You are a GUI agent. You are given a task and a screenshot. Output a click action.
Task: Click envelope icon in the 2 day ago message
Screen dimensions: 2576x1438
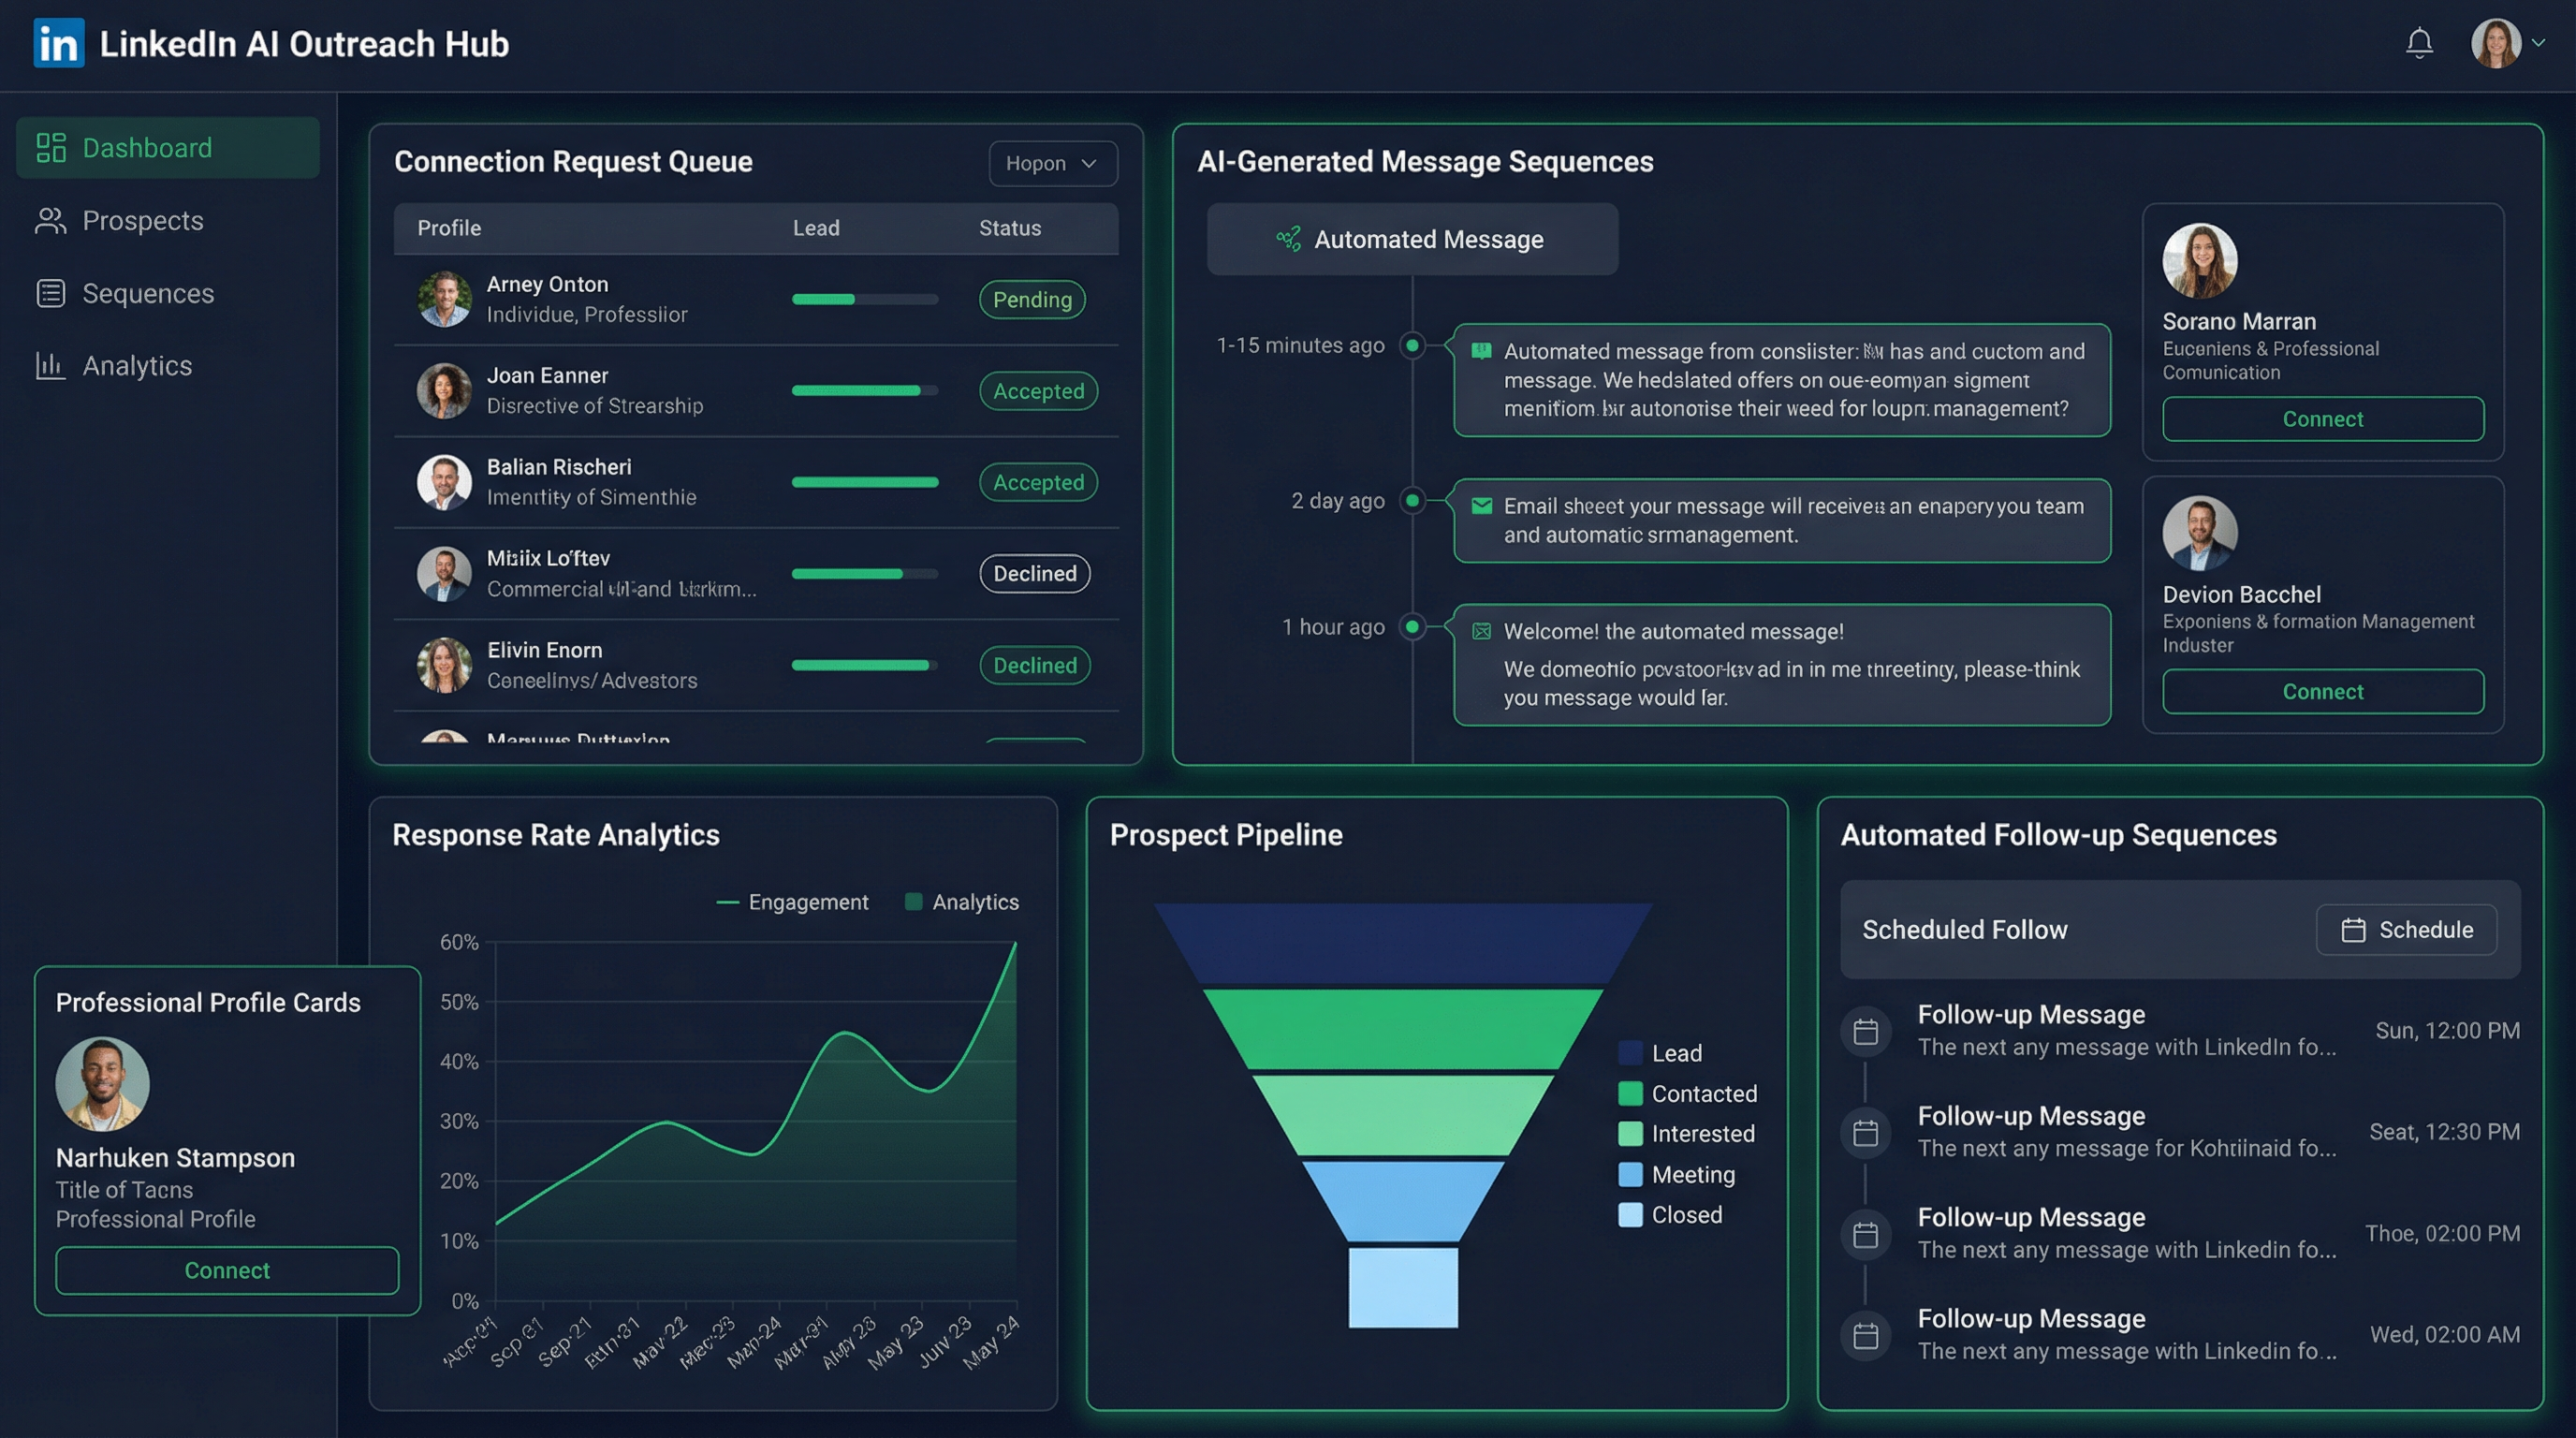click(1482, 506)
